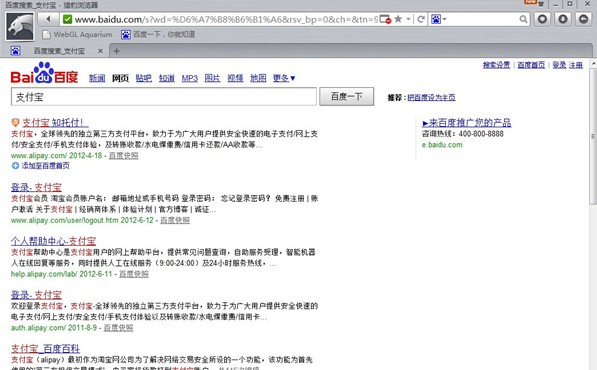Click the 注册 link in the page's top-right corner
This screenshot has width=597, height=370.
point(576,65)
